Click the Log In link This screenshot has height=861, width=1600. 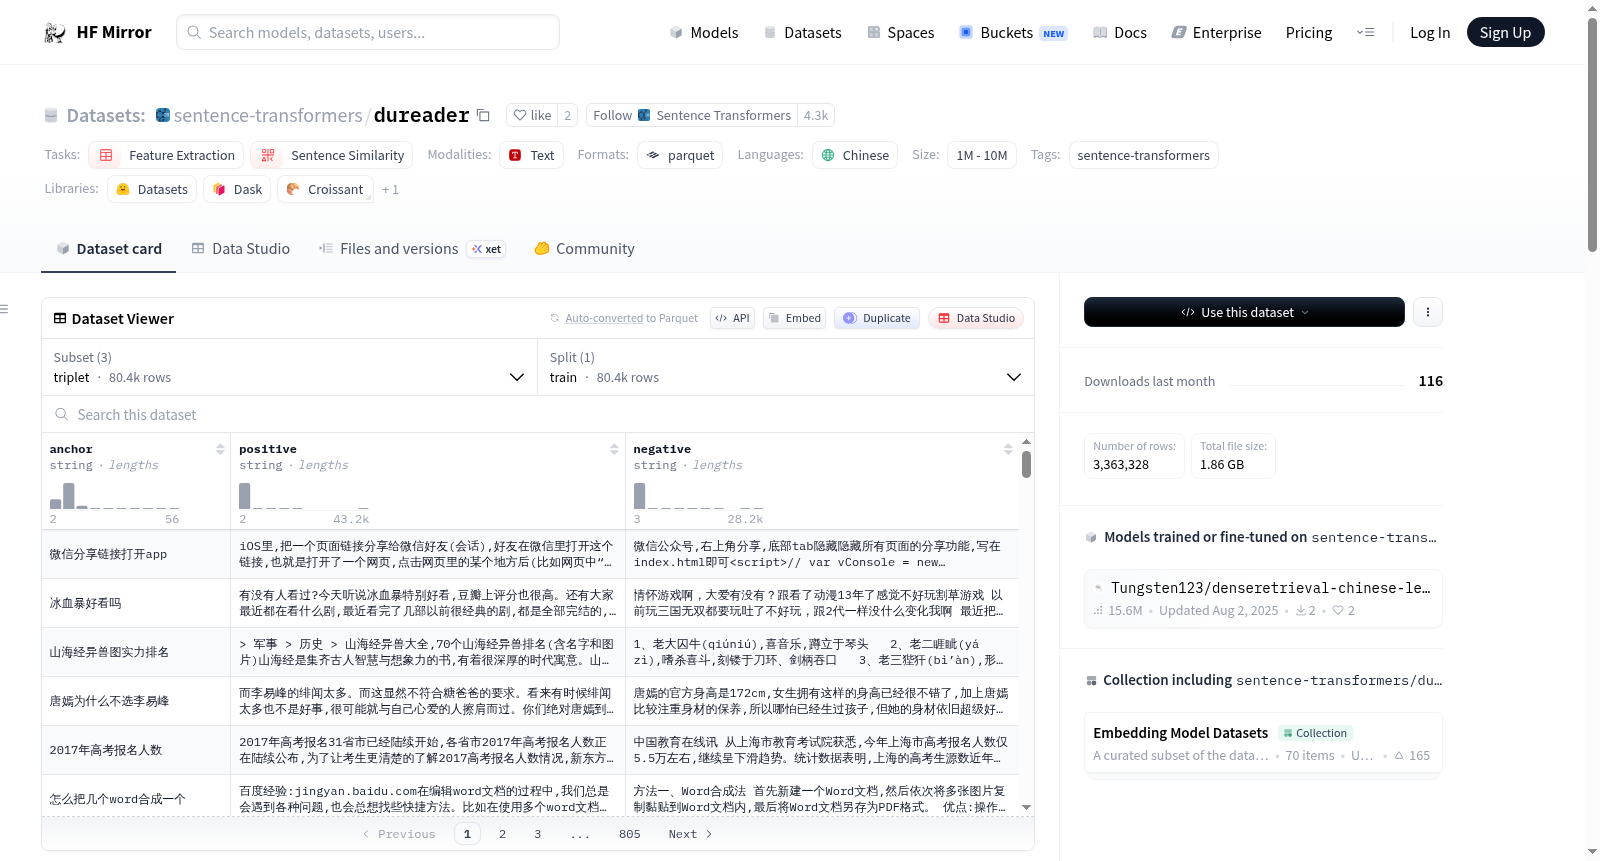(x=1429, y=33)
